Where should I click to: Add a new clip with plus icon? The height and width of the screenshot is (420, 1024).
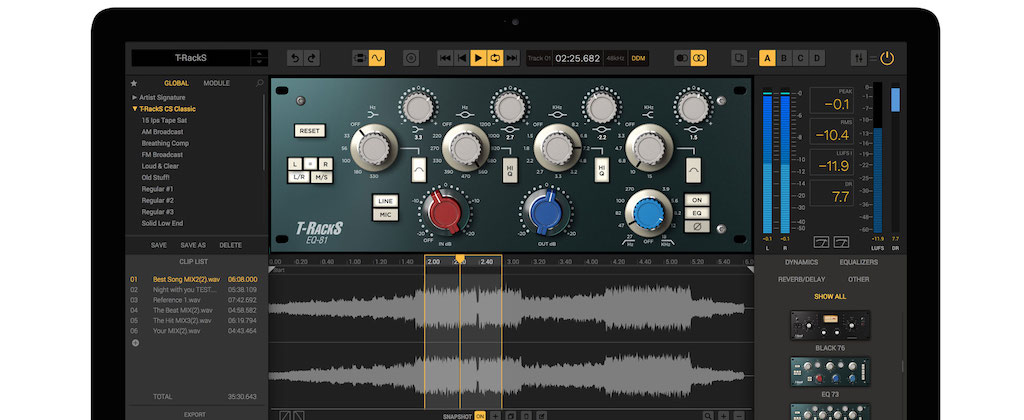click(x=135, y=343)
